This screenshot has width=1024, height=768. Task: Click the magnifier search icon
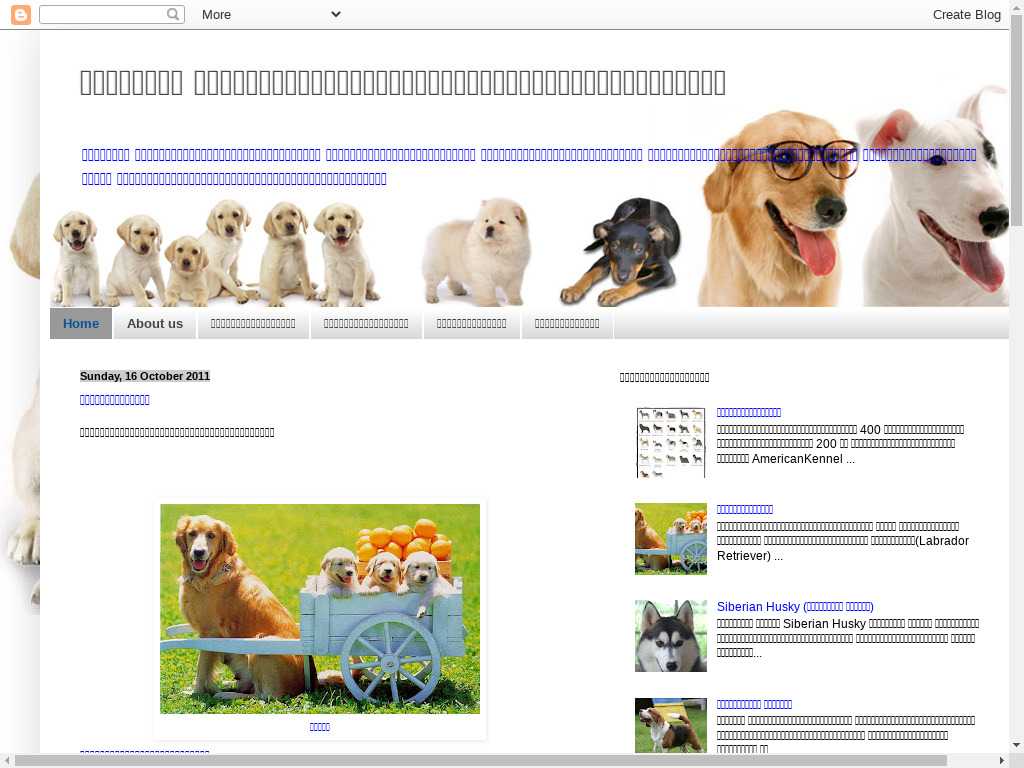click(172, 14)
